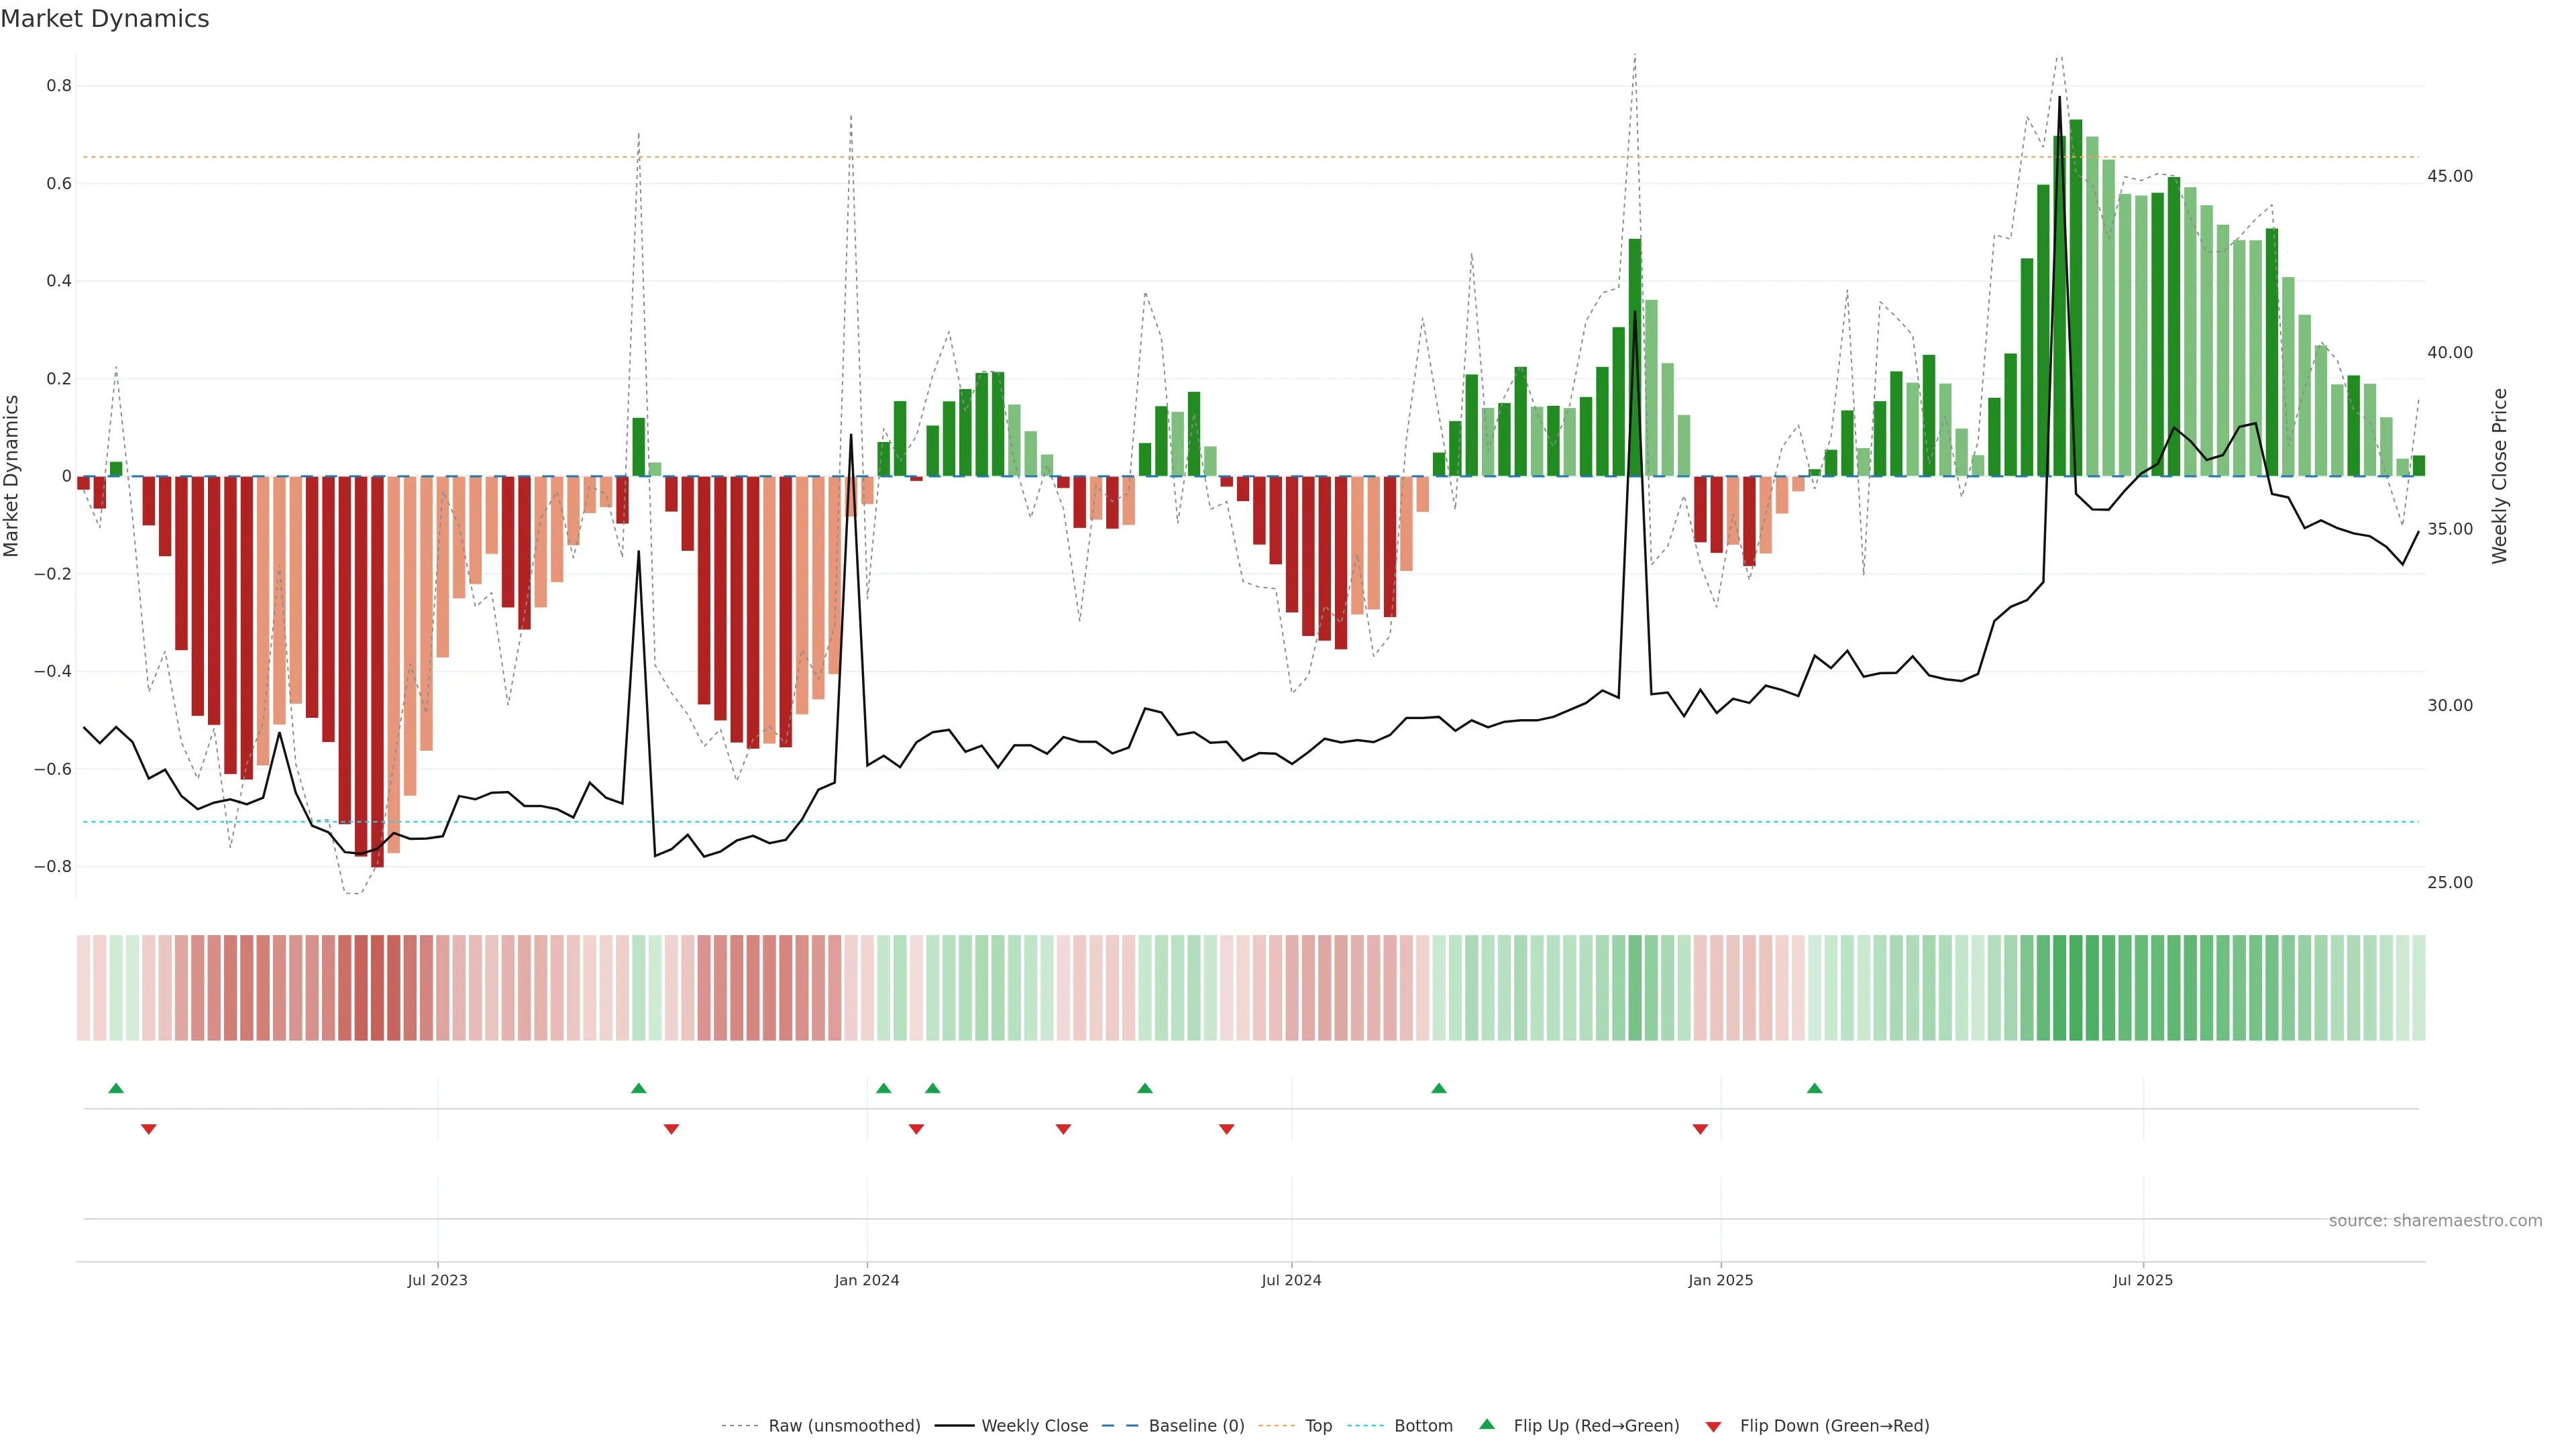Click the orange dashed Top line swatch in legend
2576x1449 pixels.
[x=1276, y=1425]
